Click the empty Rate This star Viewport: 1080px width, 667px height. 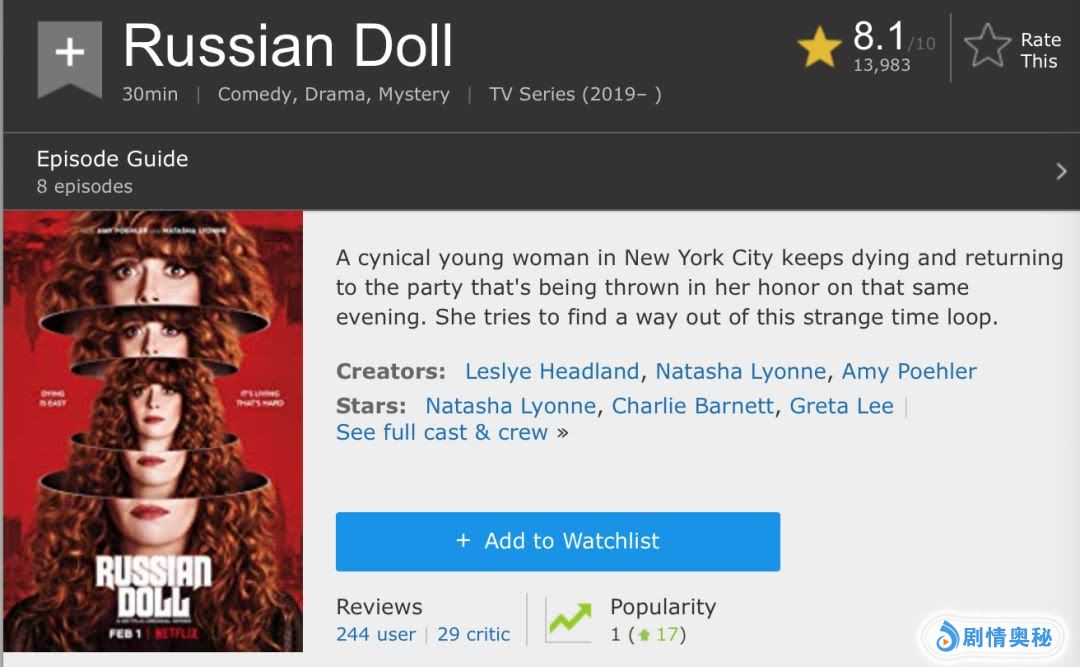987,48
